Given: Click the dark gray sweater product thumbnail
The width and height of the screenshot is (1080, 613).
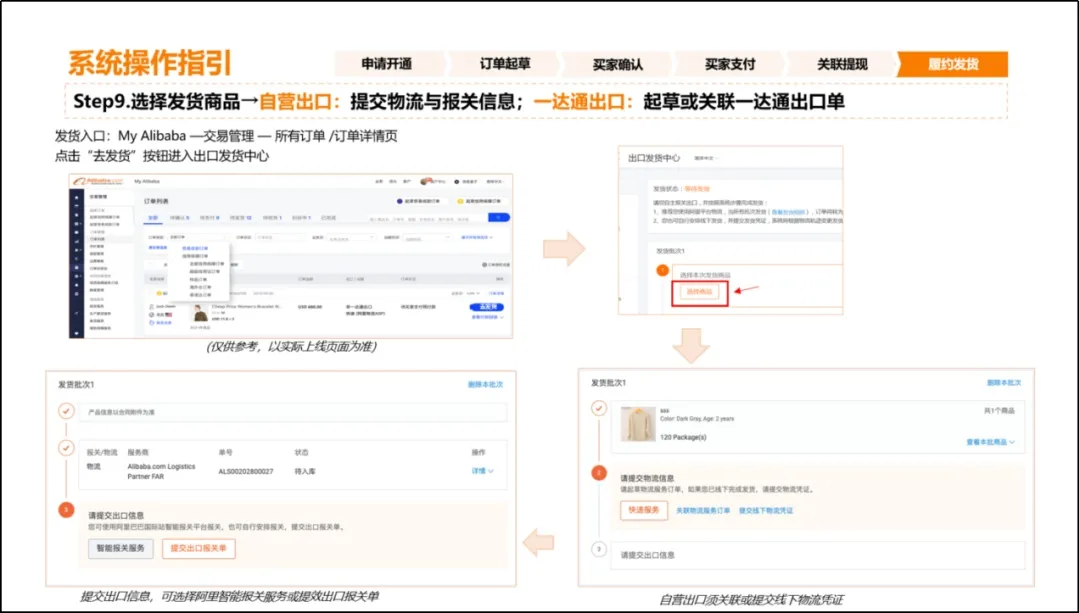Looking at the screenshot, I should click(639, 423).
